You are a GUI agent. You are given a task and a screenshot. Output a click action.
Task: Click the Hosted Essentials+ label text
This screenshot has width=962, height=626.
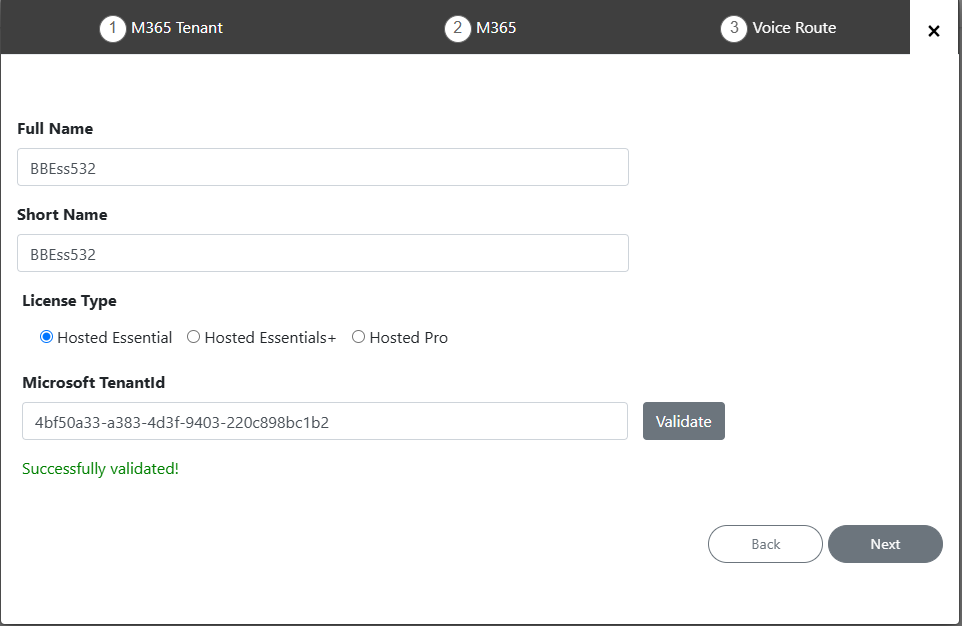271,338
